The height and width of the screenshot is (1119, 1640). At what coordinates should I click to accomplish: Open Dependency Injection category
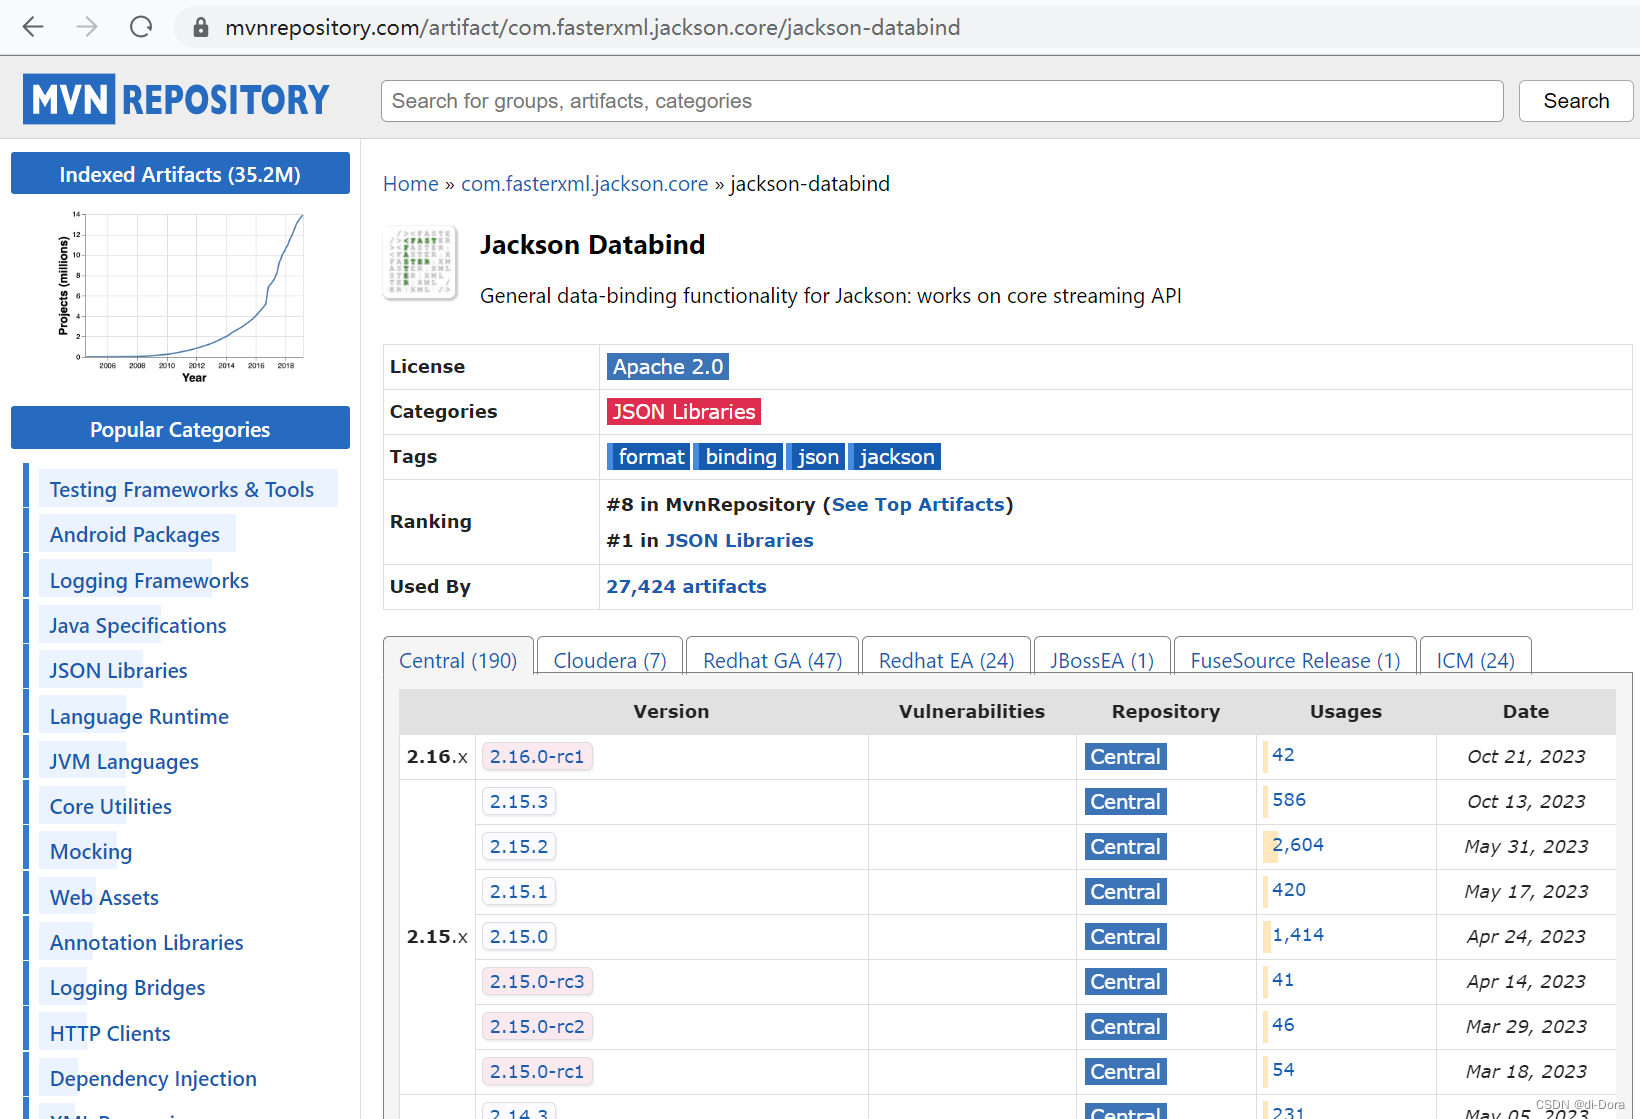click(x=153, y=1079)
